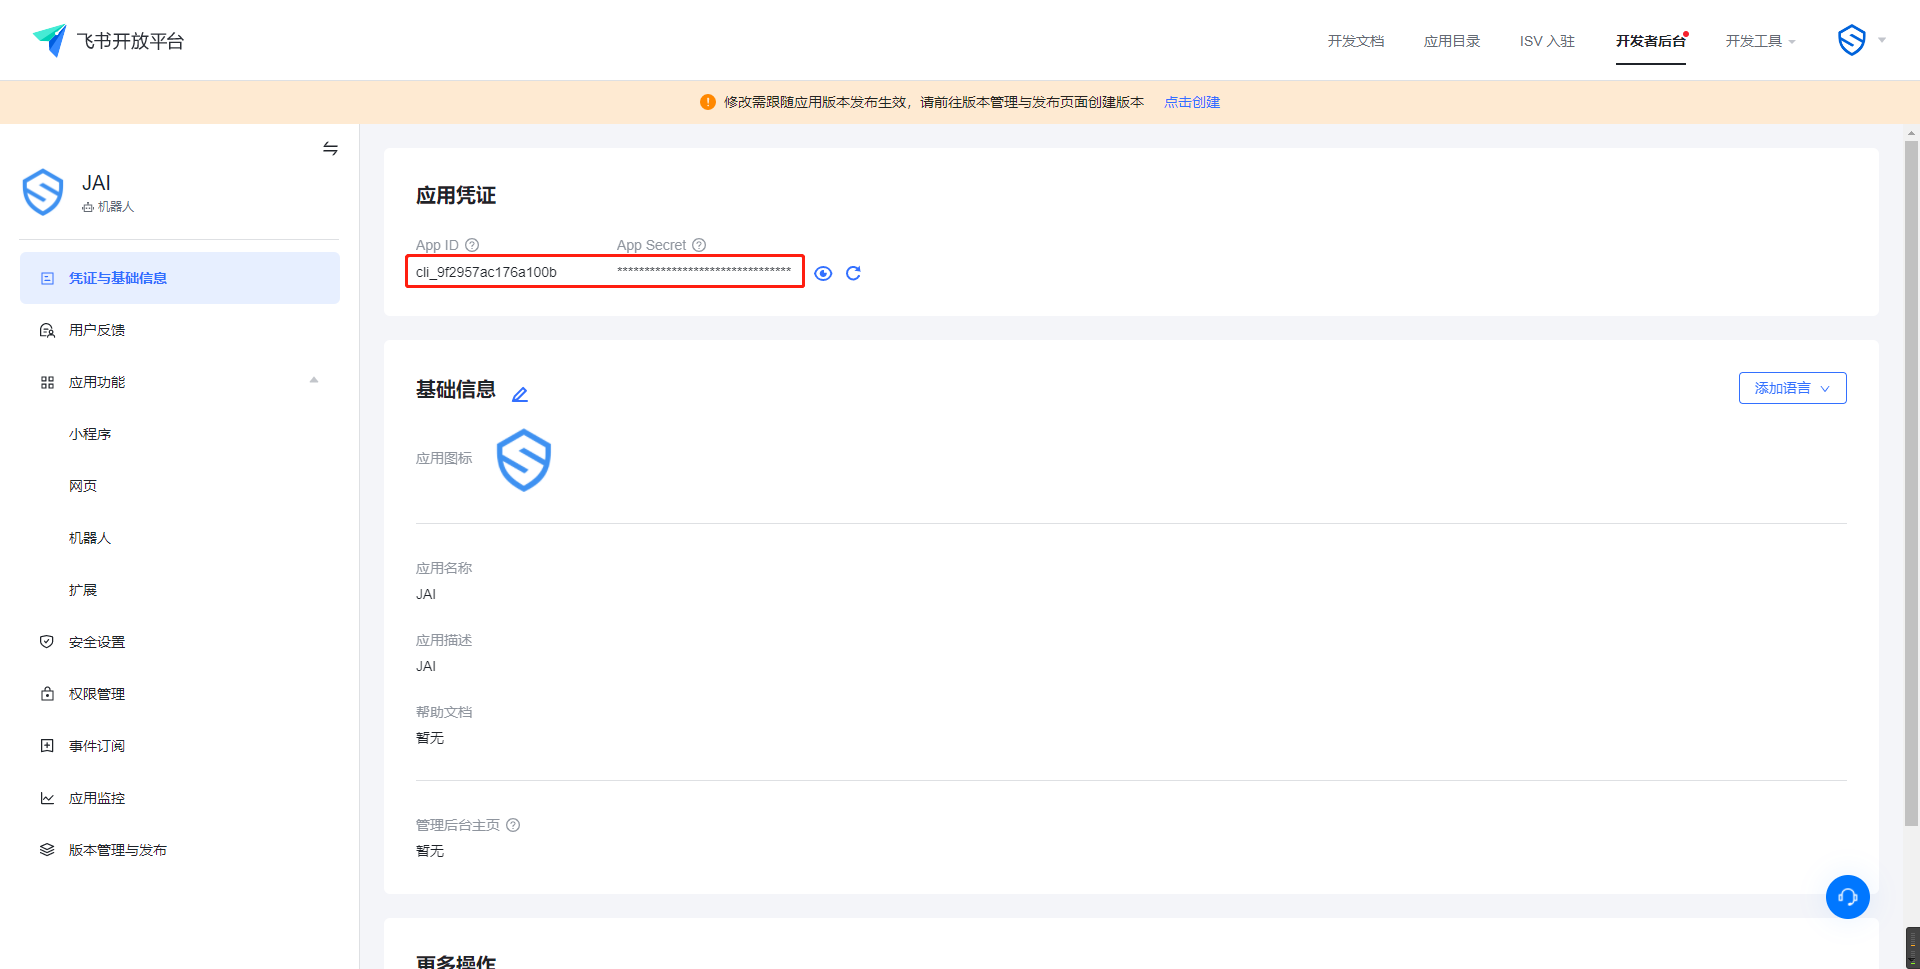
Task: Collapse the sidebar using the swap arrows icon
Action: pyautogui.click(x=330, y=149)
